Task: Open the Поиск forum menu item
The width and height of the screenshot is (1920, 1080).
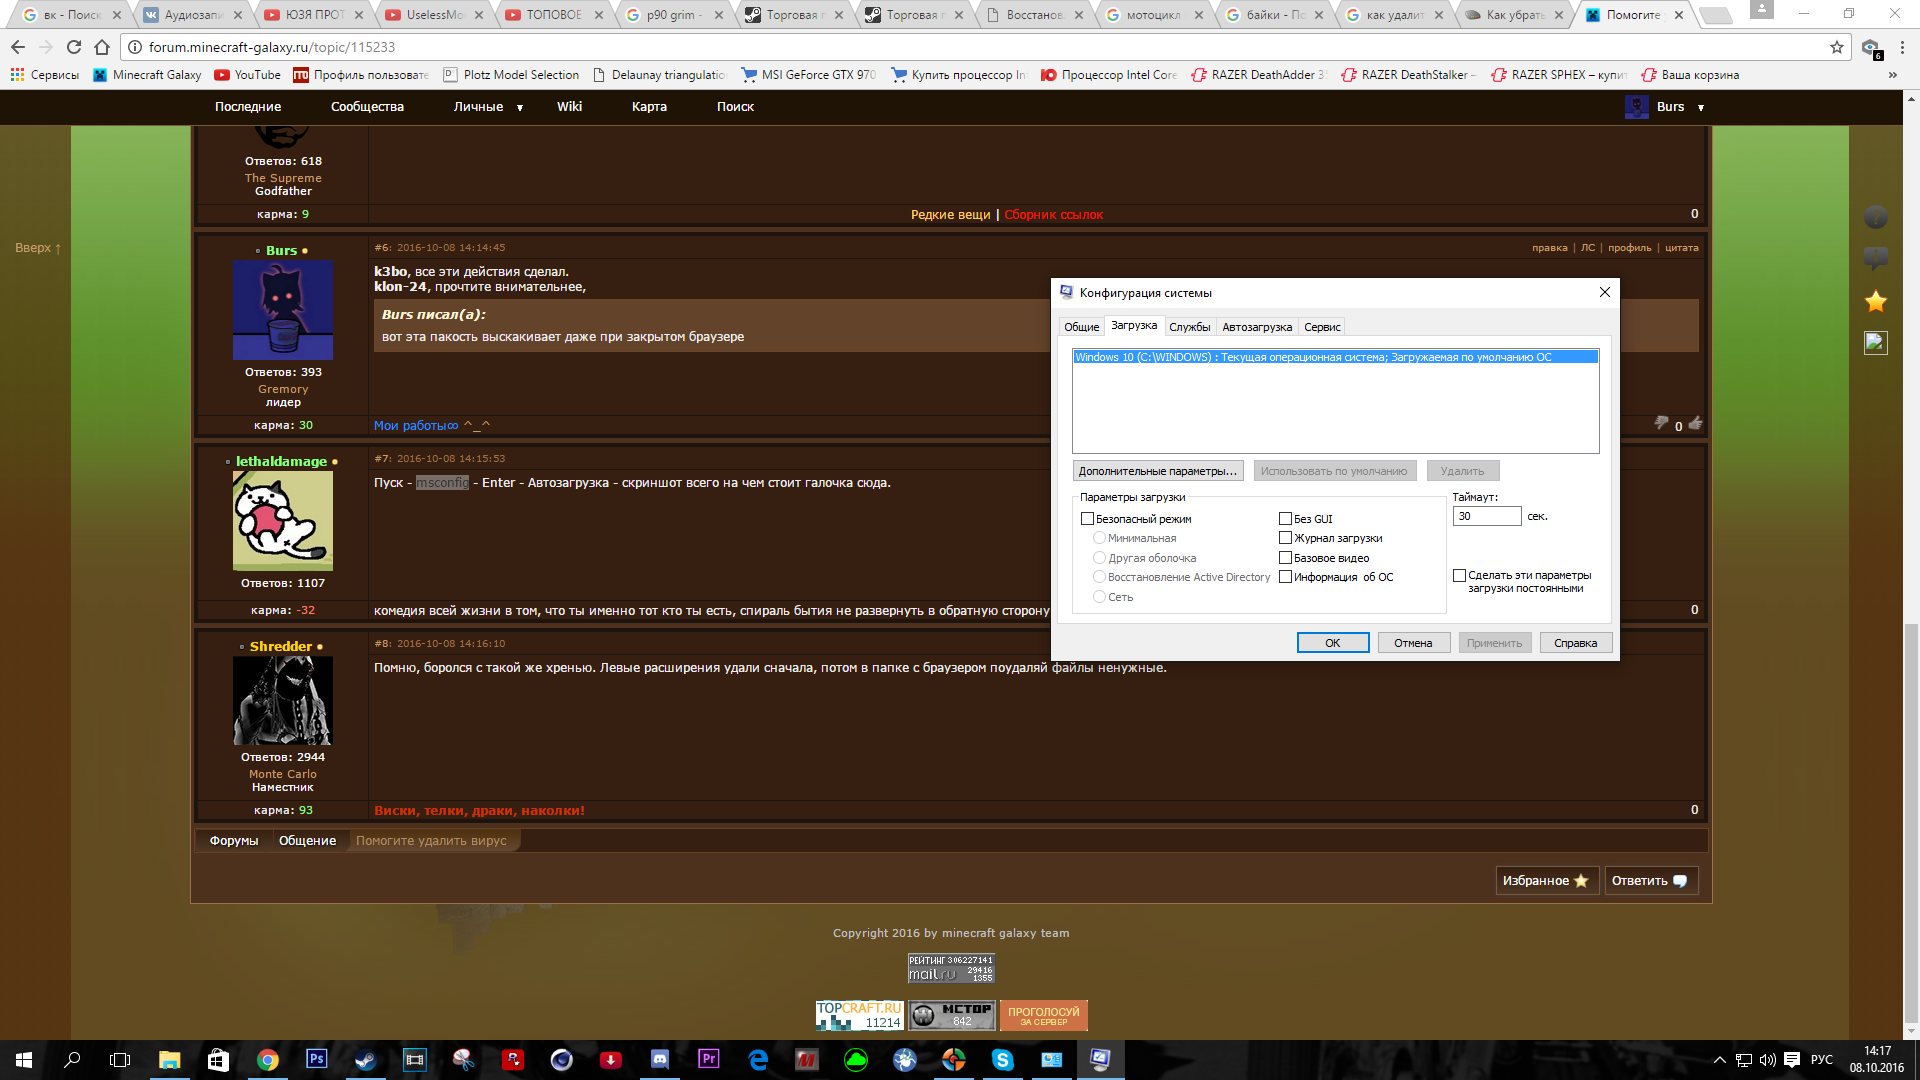Action: pyautogui.click(x=735, y=107)
